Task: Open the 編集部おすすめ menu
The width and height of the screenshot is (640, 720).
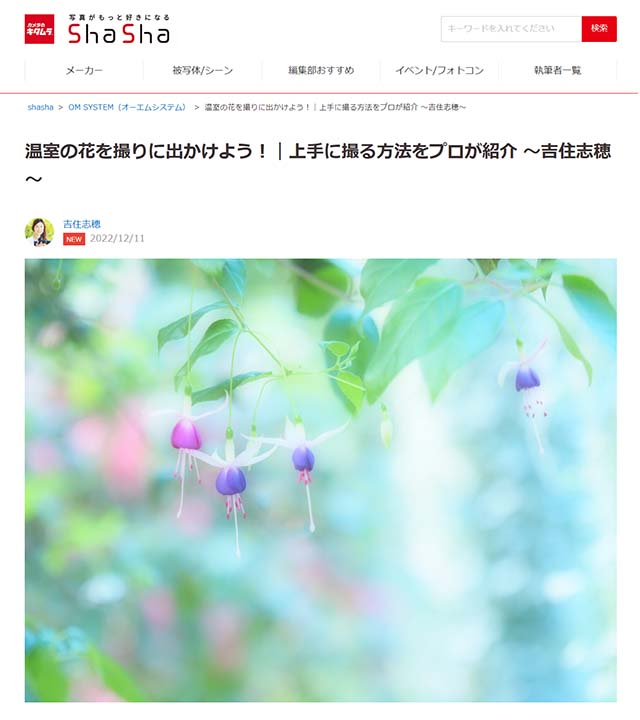Action: tap(321, 70)
